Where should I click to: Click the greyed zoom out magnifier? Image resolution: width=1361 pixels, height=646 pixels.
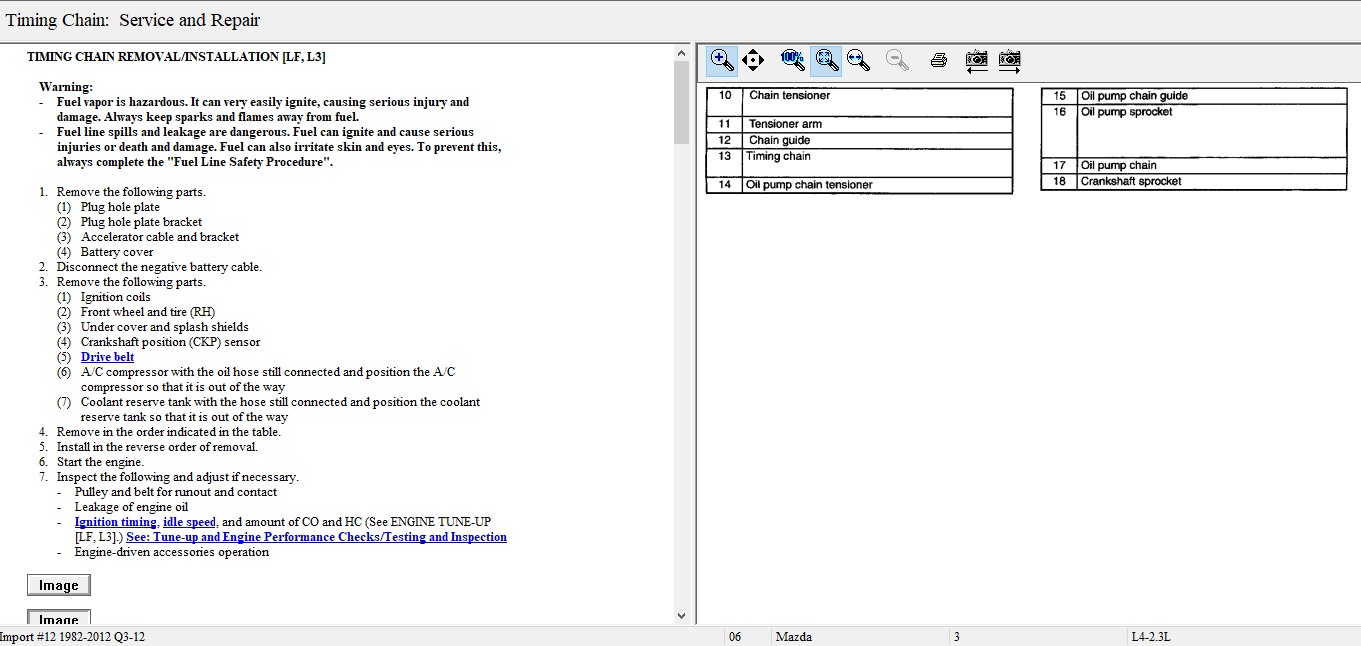pyautogui.click(x=898, y=60)
